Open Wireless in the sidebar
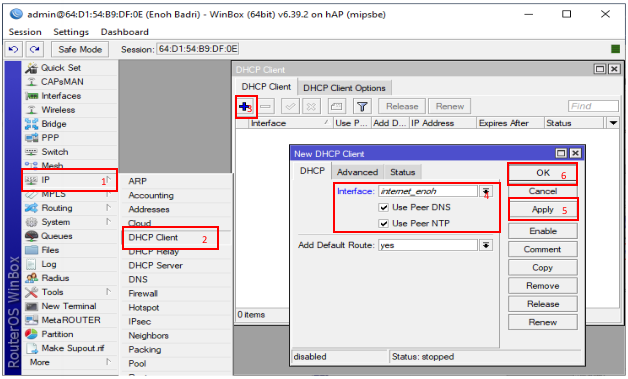The height and width of the screenshot is (379, 628). tap(58, 110)
